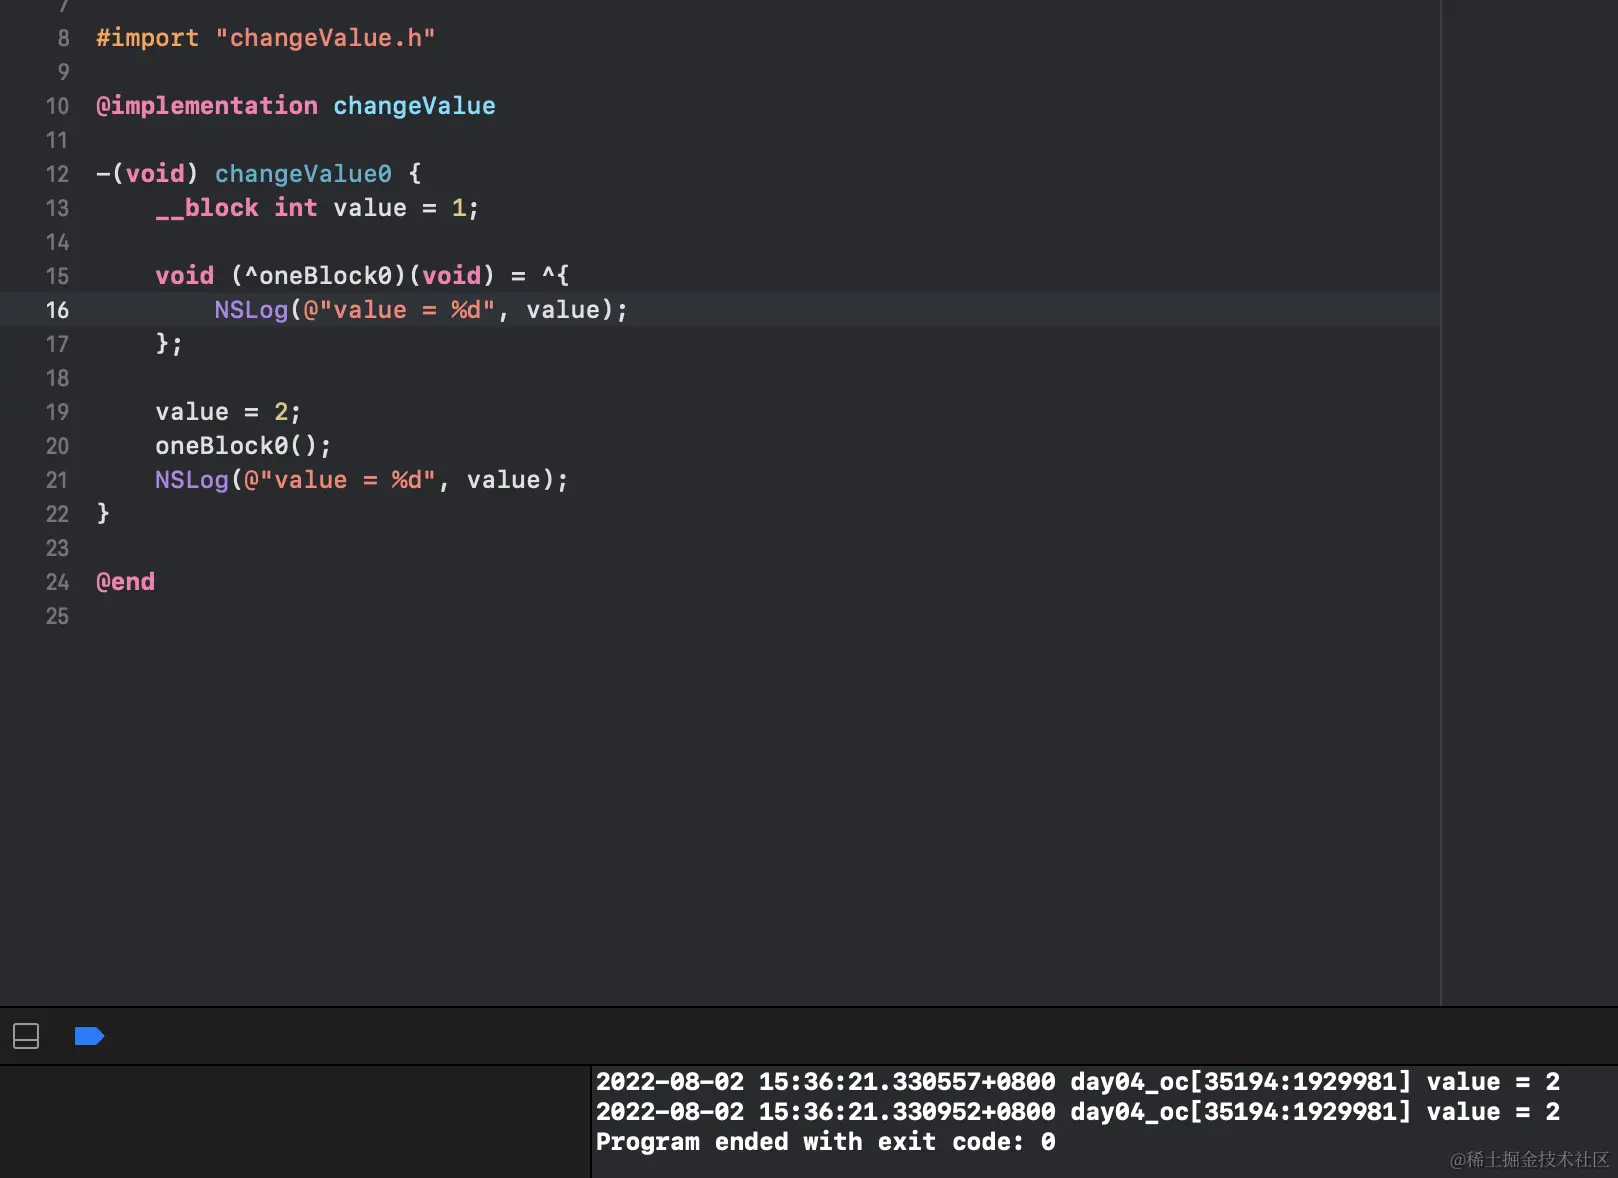Click first console log line ending 330557
1618x1178 pixels.
1078,1082
